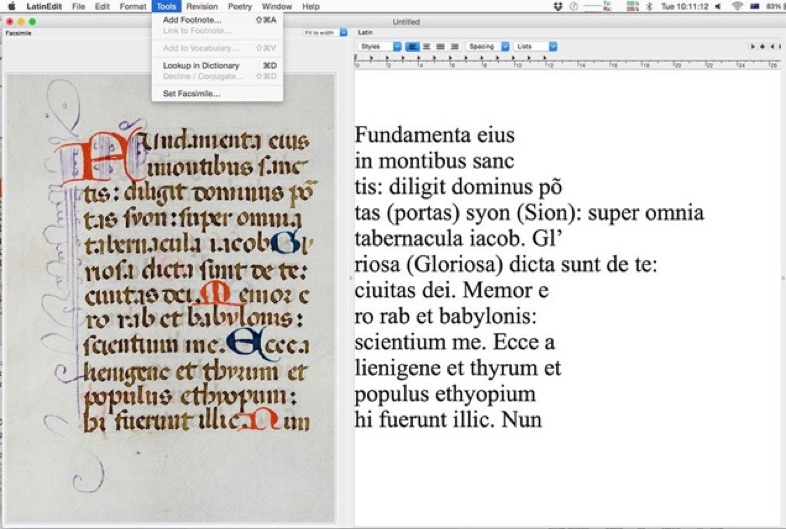This screenshot has height=529, width=786.
Task: Click text line 'Fundamenta eius'
Action: [x=435, y=135]
